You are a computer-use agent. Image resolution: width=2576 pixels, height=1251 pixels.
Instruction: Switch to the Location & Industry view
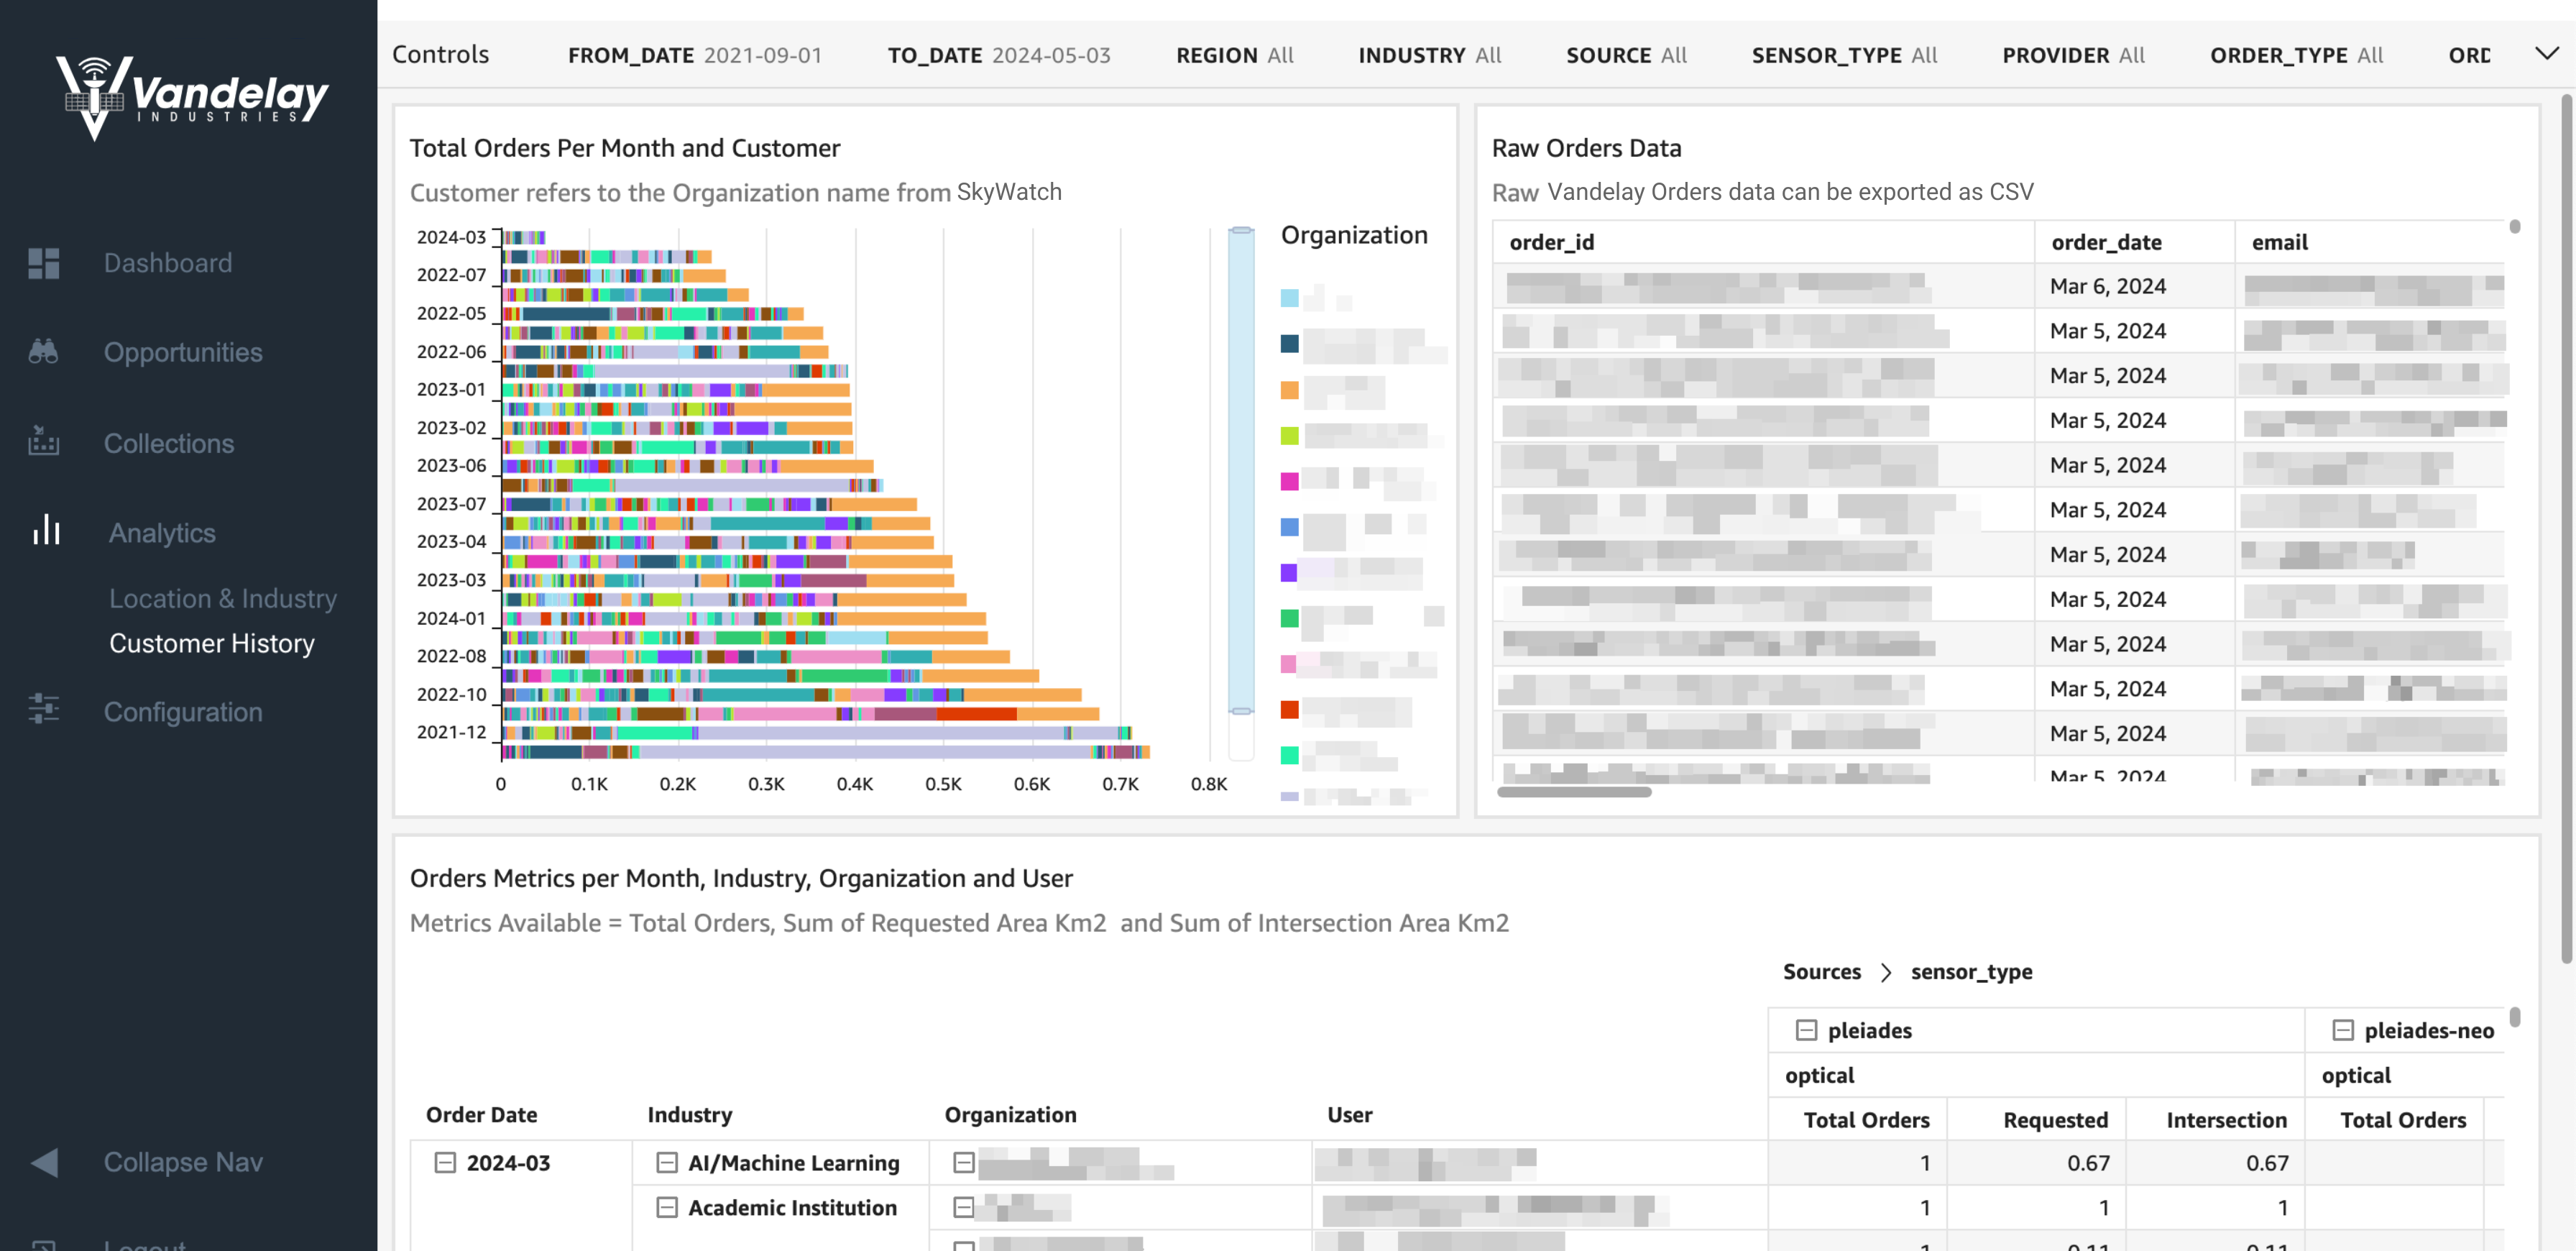pos(223,598)
